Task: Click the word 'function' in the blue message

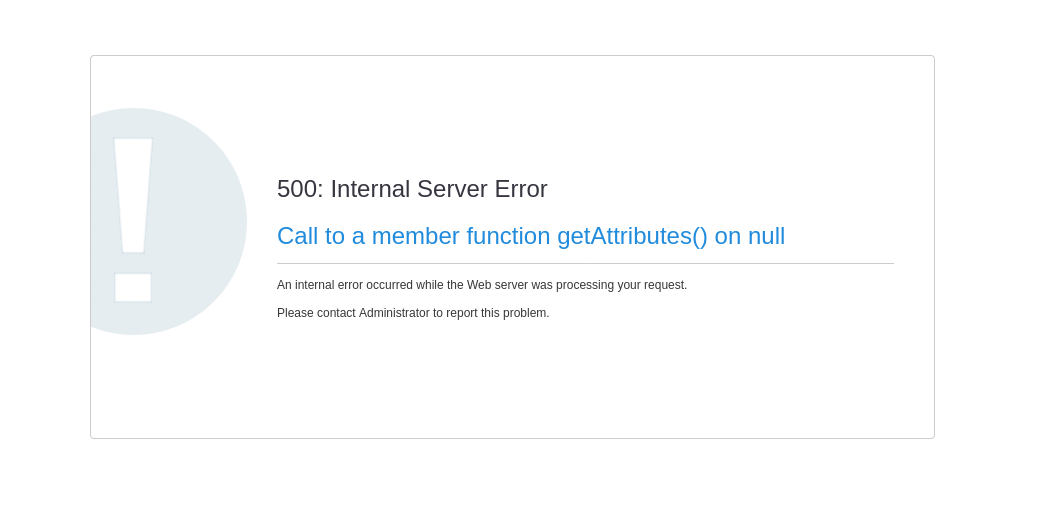Action: 508,236
